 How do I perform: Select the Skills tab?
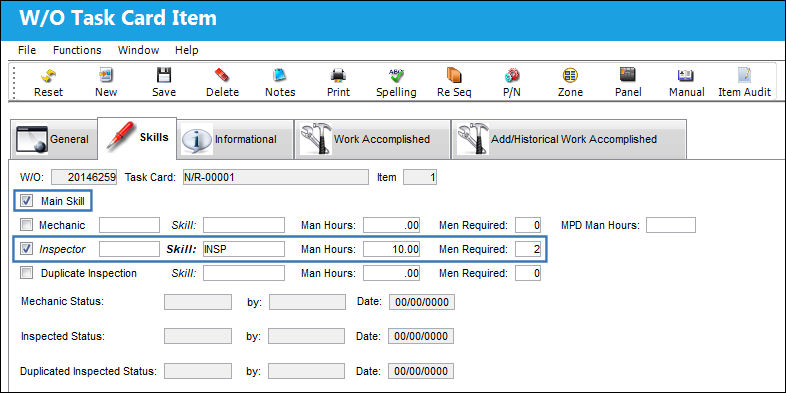(x=137, y=138)
